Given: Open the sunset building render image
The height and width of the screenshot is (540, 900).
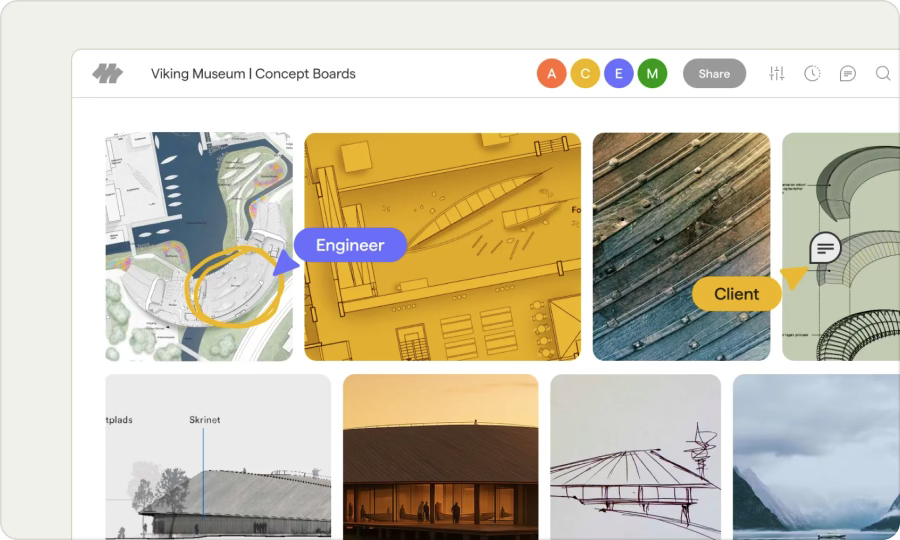Looking at the screenshot, I should tap(441, 457).
